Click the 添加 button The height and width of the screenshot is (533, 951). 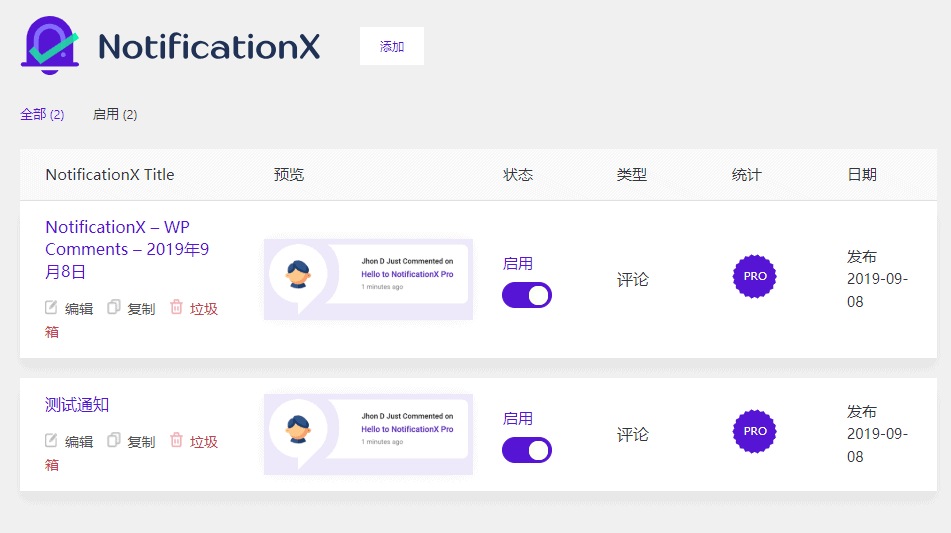point(392,46)
